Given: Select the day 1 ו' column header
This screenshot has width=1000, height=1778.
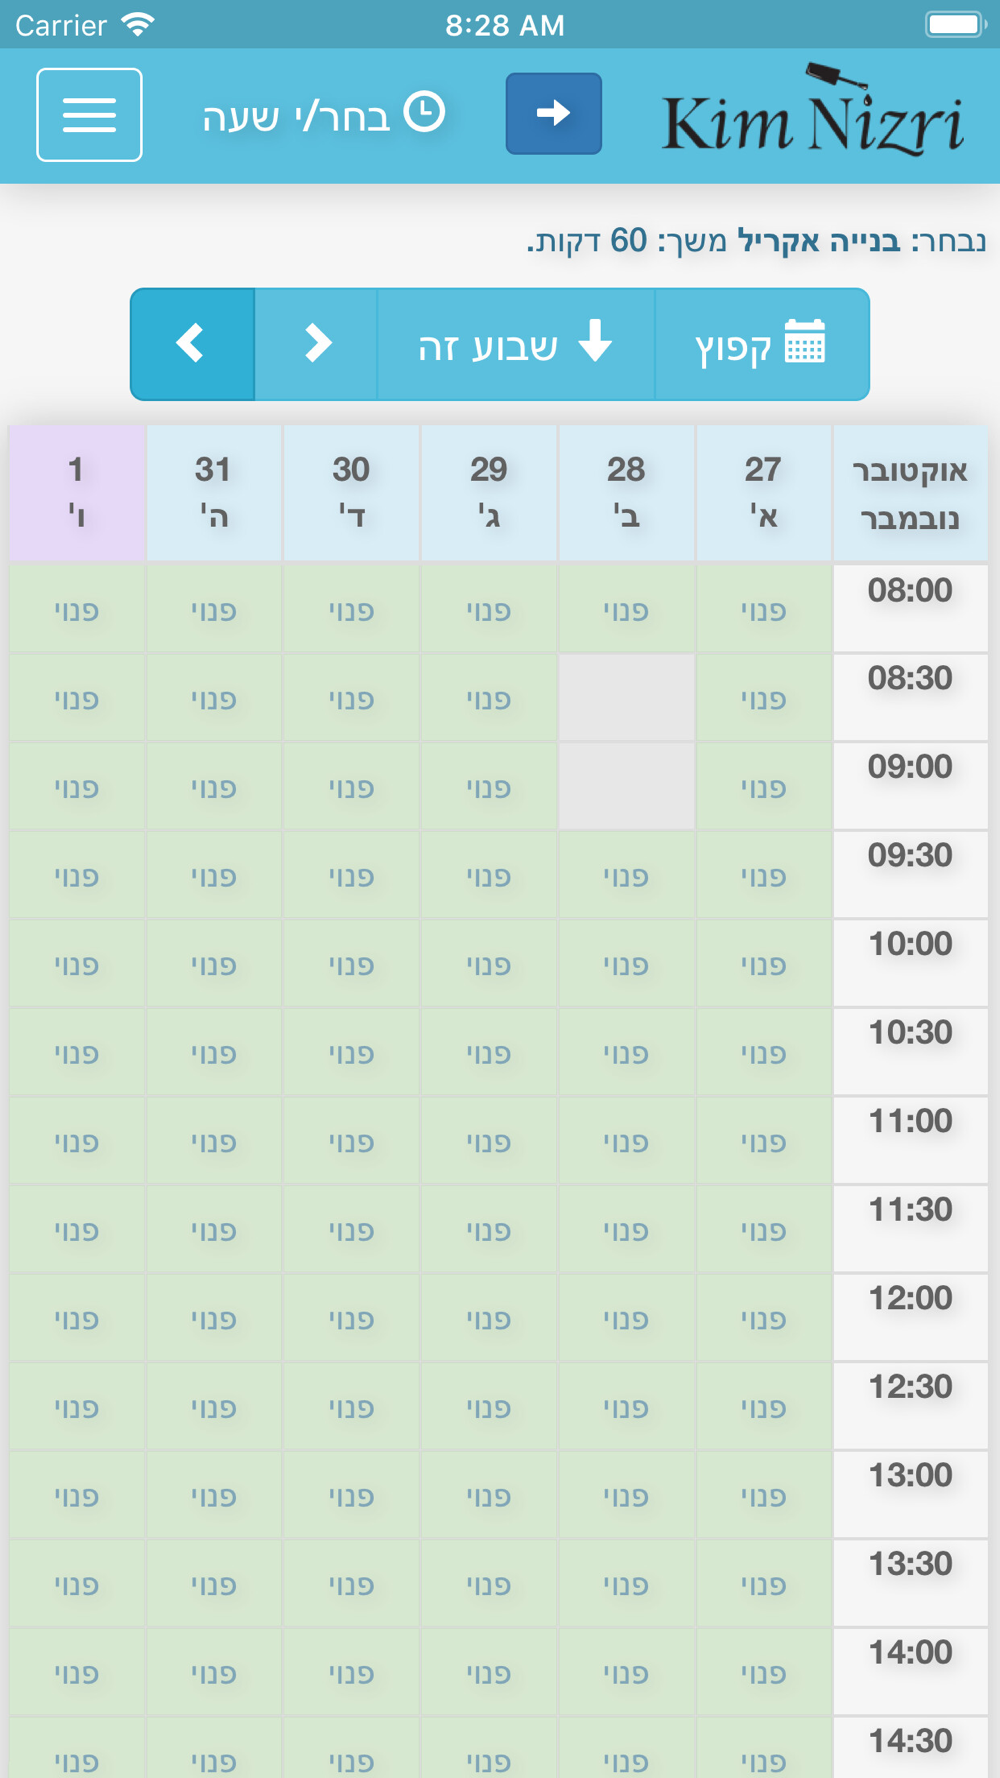Looking at the screenshot, I should pyautogui.click(x=77, y=492).
